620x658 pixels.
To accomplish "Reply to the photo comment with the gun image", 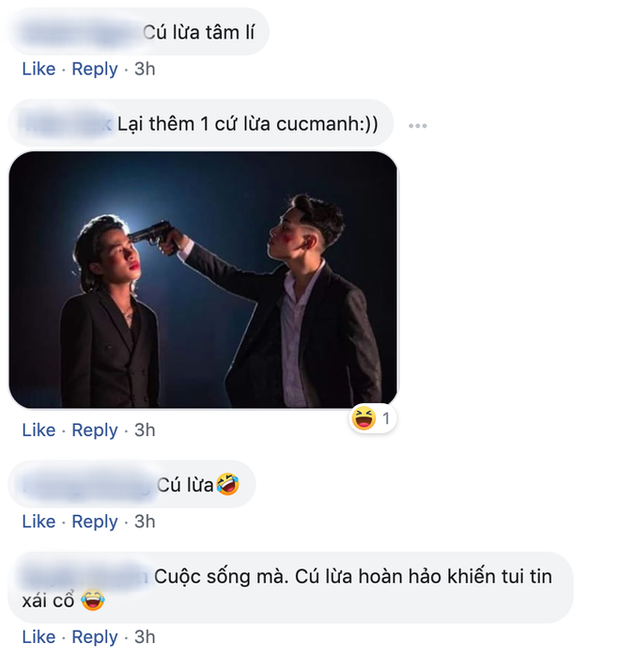I will pos(95,430).
